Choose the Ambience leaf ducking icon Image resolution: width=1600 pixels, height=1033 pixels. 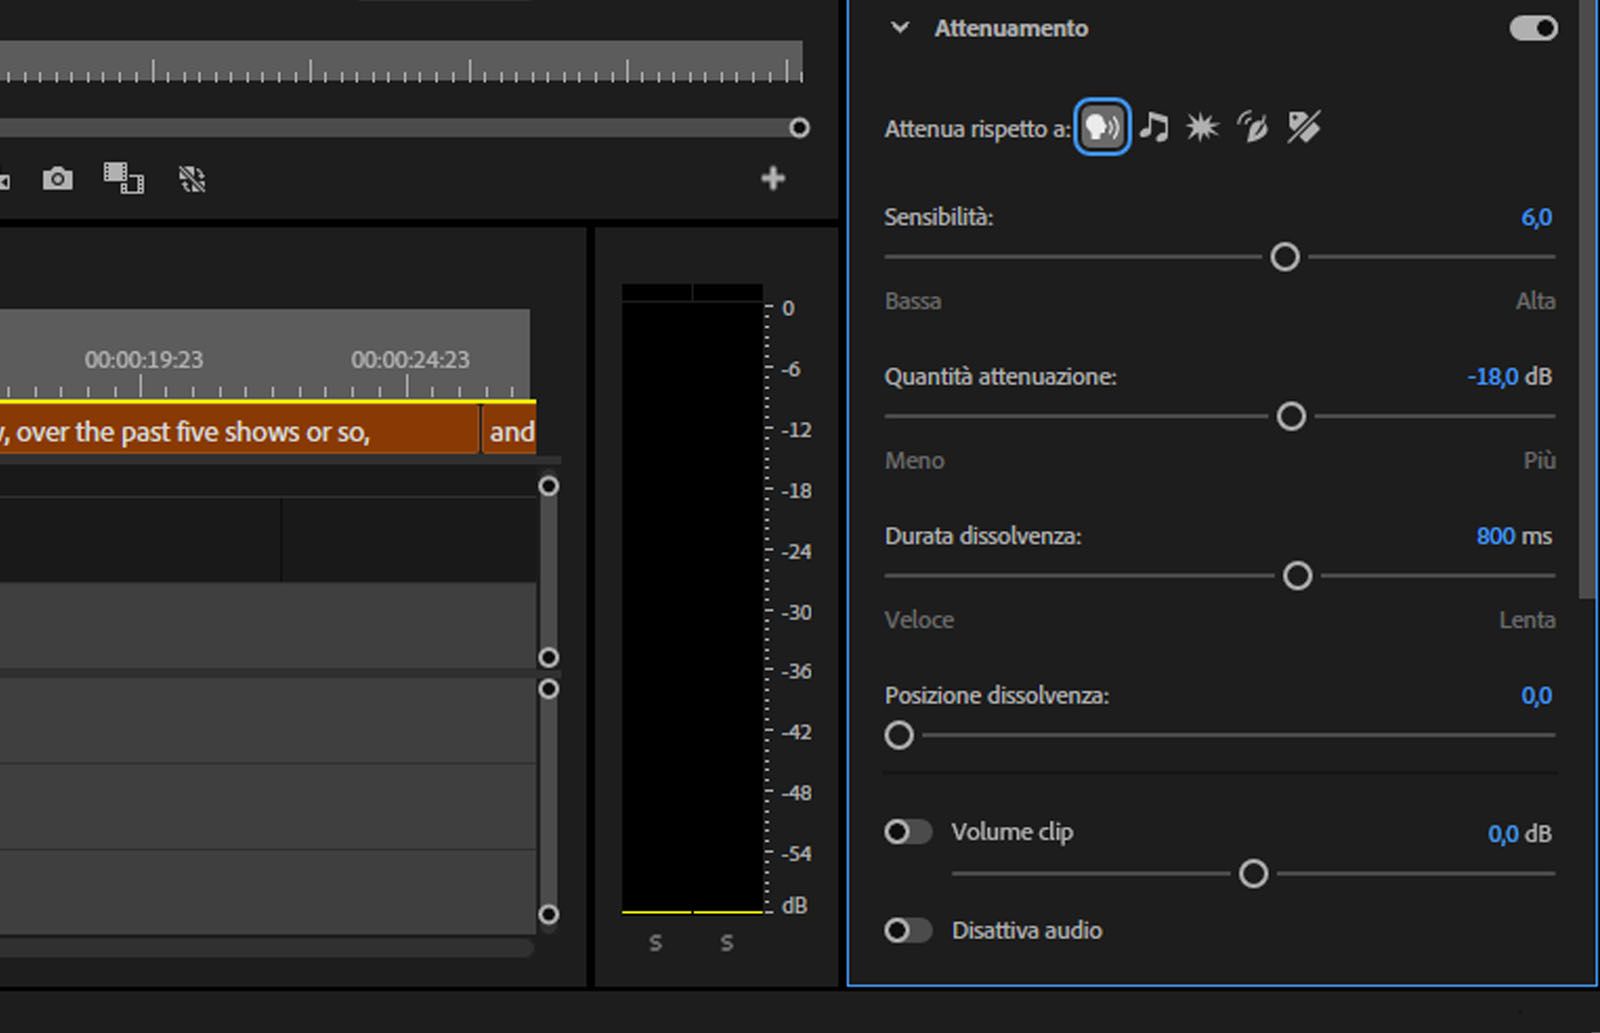(x=1253, y=127)
